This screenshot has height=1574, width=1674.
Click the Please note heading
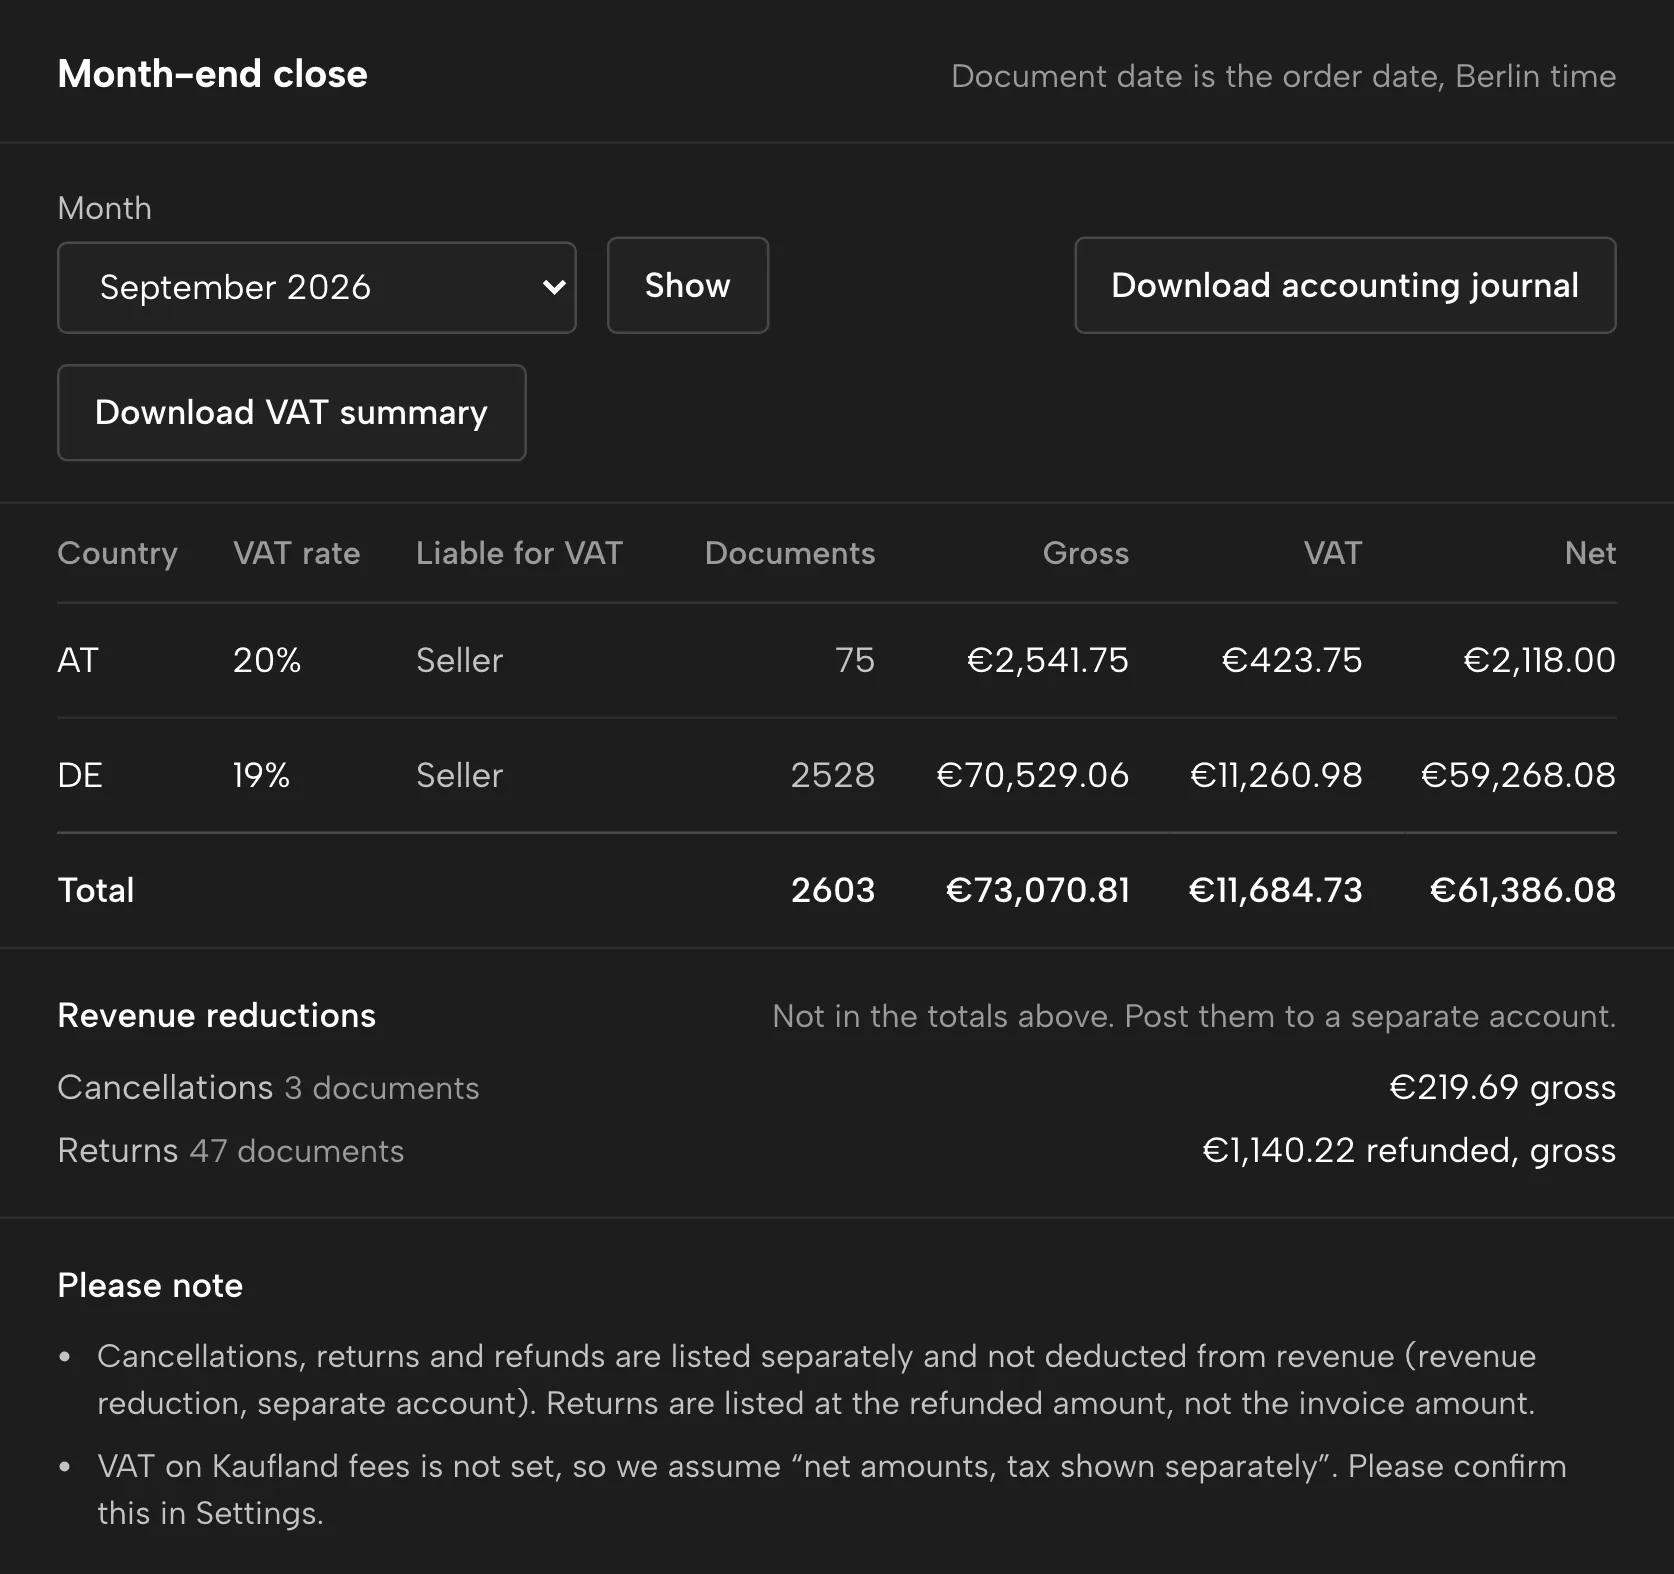pos(150,1285)
